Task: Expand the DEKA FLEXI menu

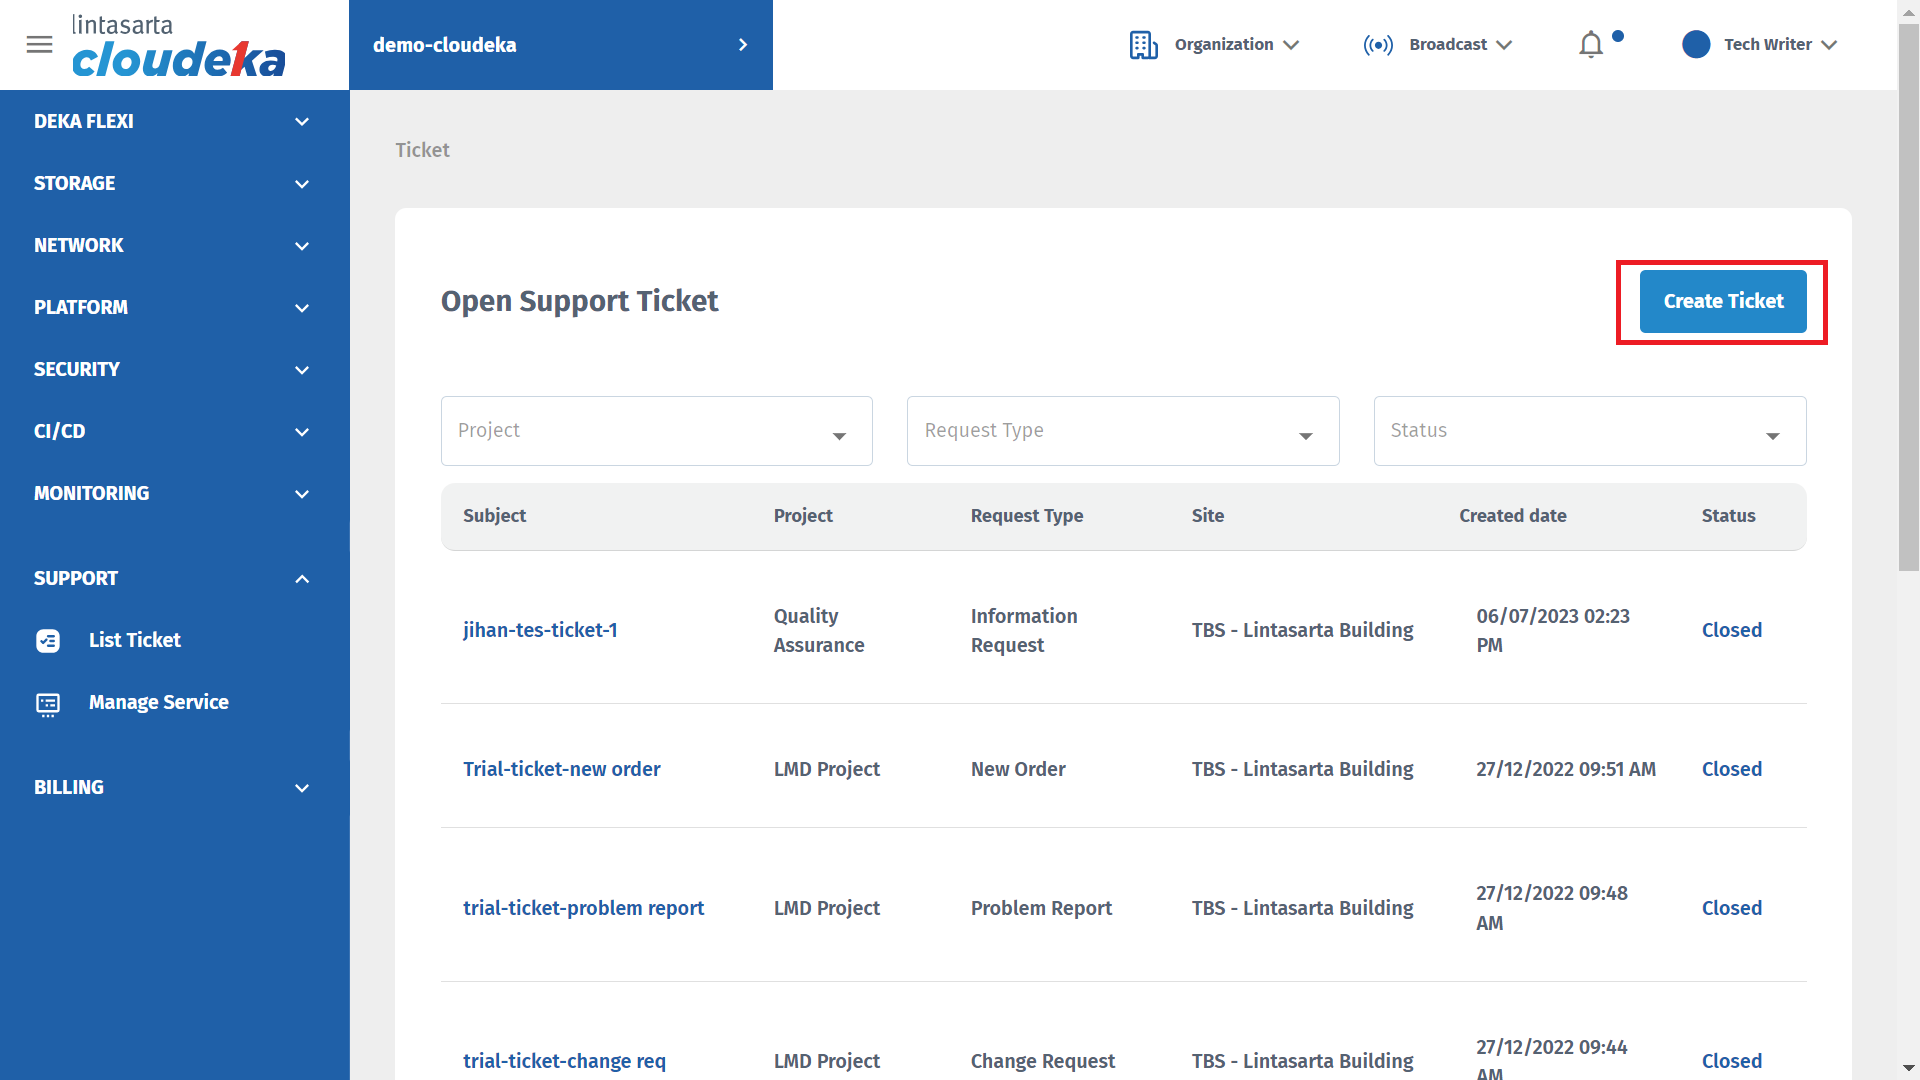Action: pyautogui.click(x=302, y=122)
